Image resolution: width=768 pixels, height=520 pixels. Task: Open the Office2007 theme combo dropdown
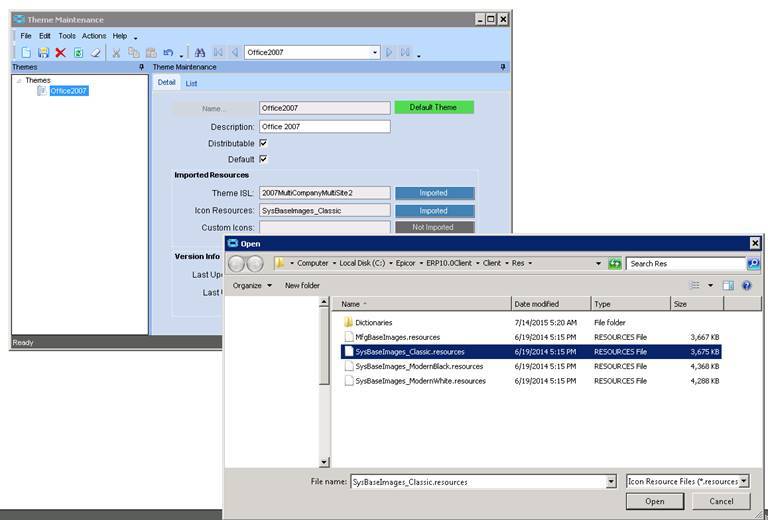375,52
